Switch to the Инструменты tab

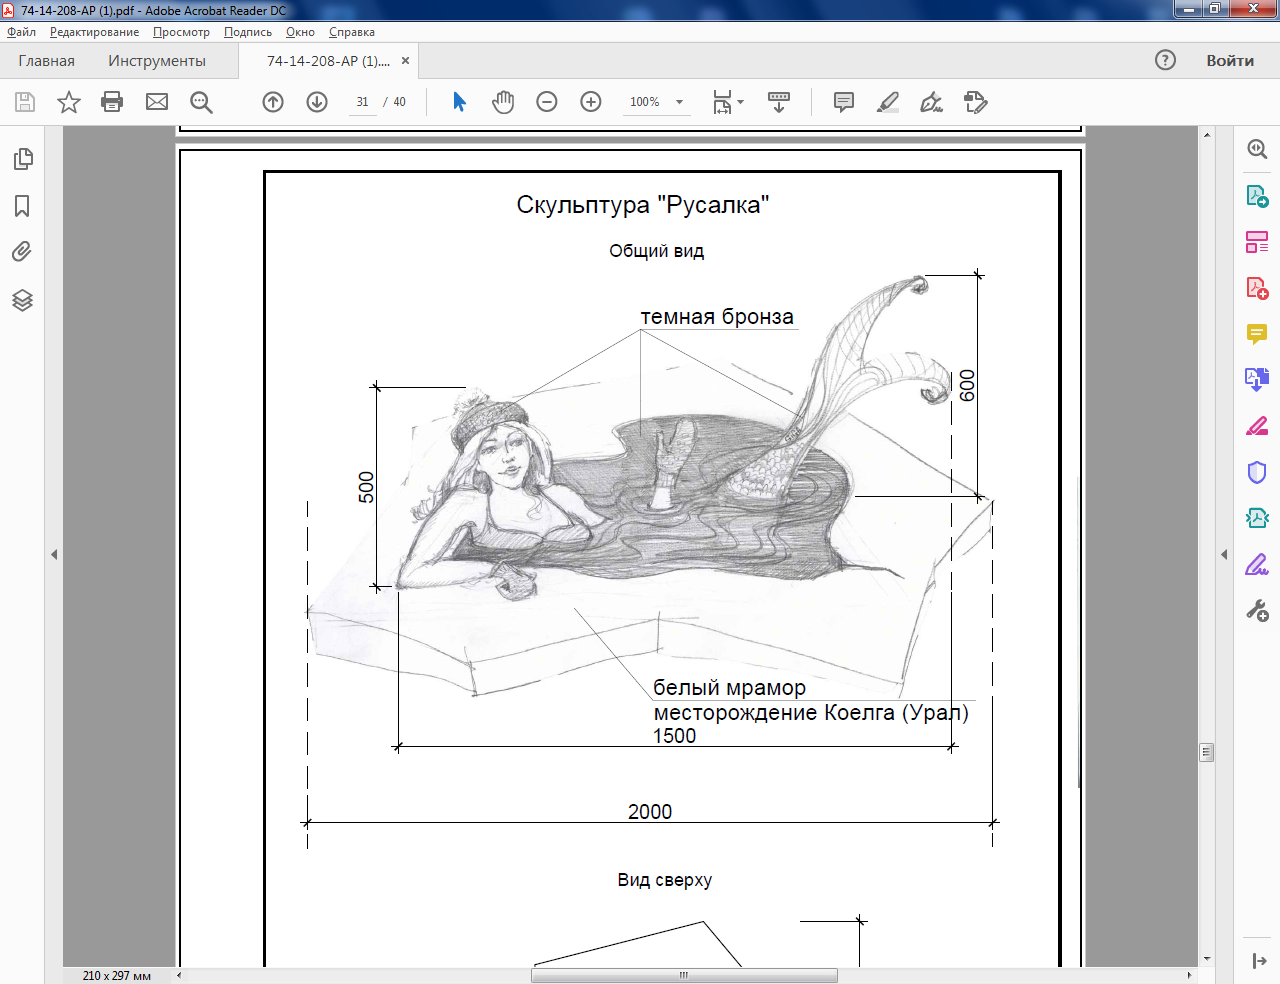157,61
